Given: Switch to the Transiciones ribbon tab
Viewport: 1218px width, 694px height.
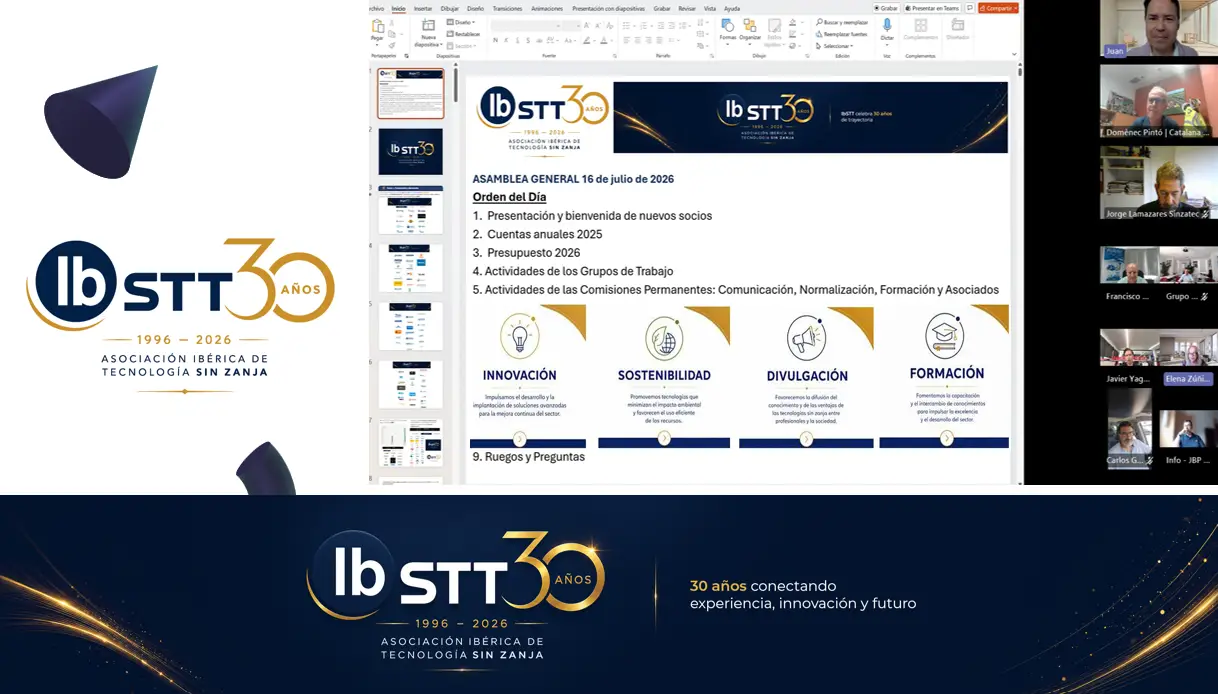Looking at the screenshot, I should [x=507, y=8].
